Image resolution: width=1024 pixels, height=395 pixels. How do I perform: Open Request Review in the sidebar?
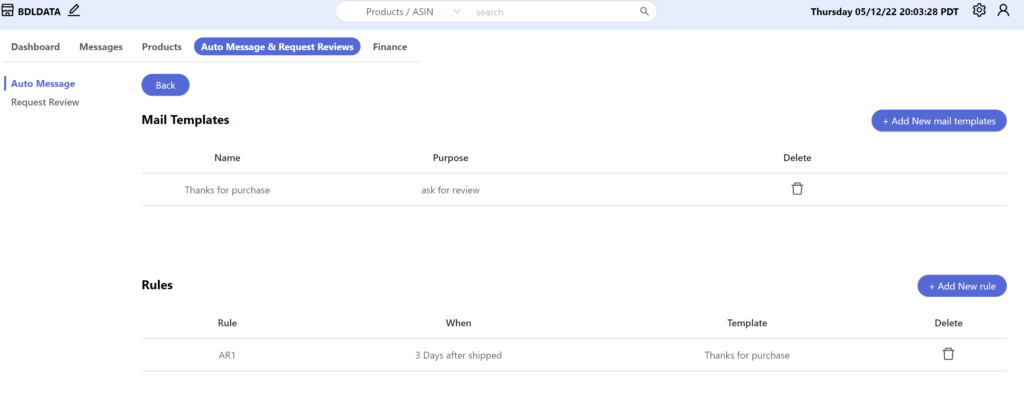(45, 102)
